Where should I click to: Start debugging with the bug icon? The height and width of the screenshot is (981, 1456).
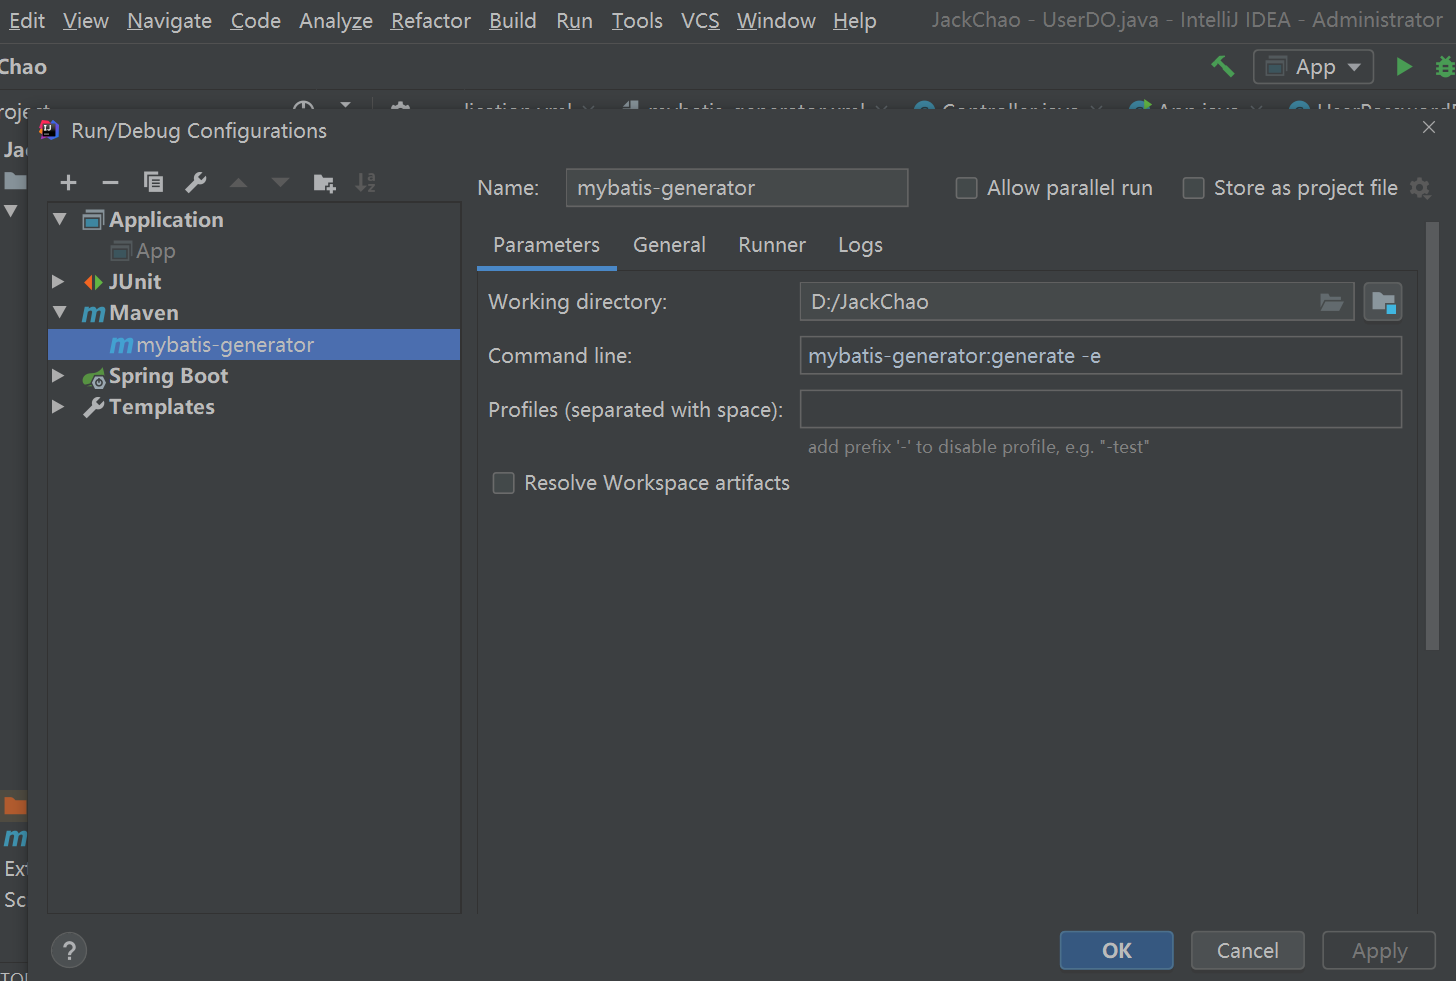pyautogui.click(x=1445, y=67)
